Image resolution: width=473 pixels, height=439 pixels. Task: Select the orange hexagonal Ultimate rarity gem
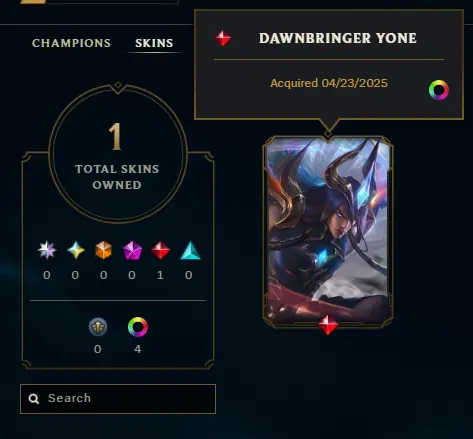pyautogui.click(x=104, y=250)
